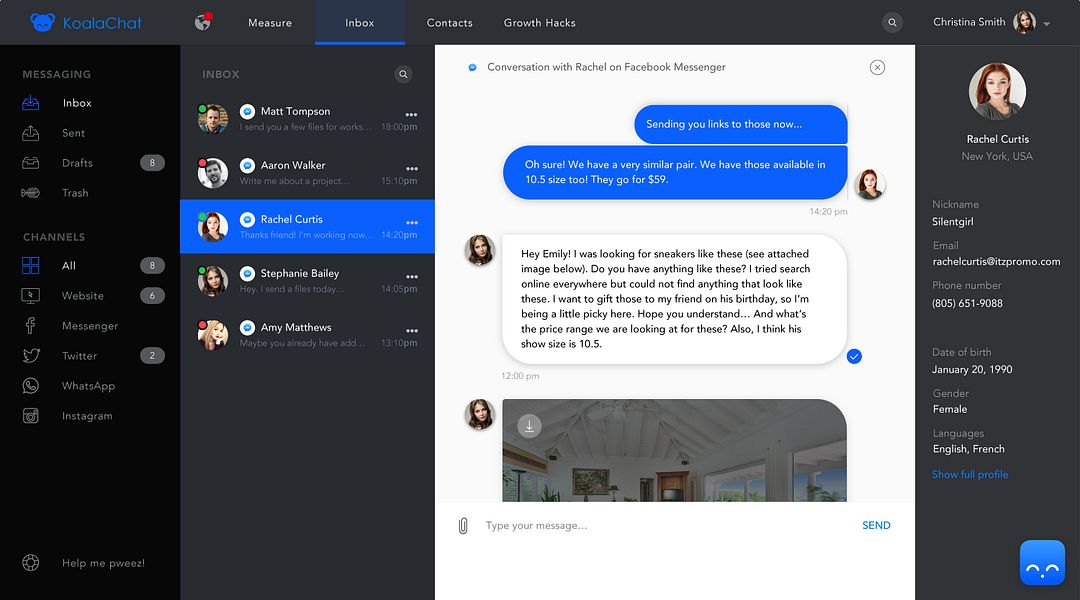Click the KoalaChat koala logo
Viewport: 1080px width, 600px height.
42,22
